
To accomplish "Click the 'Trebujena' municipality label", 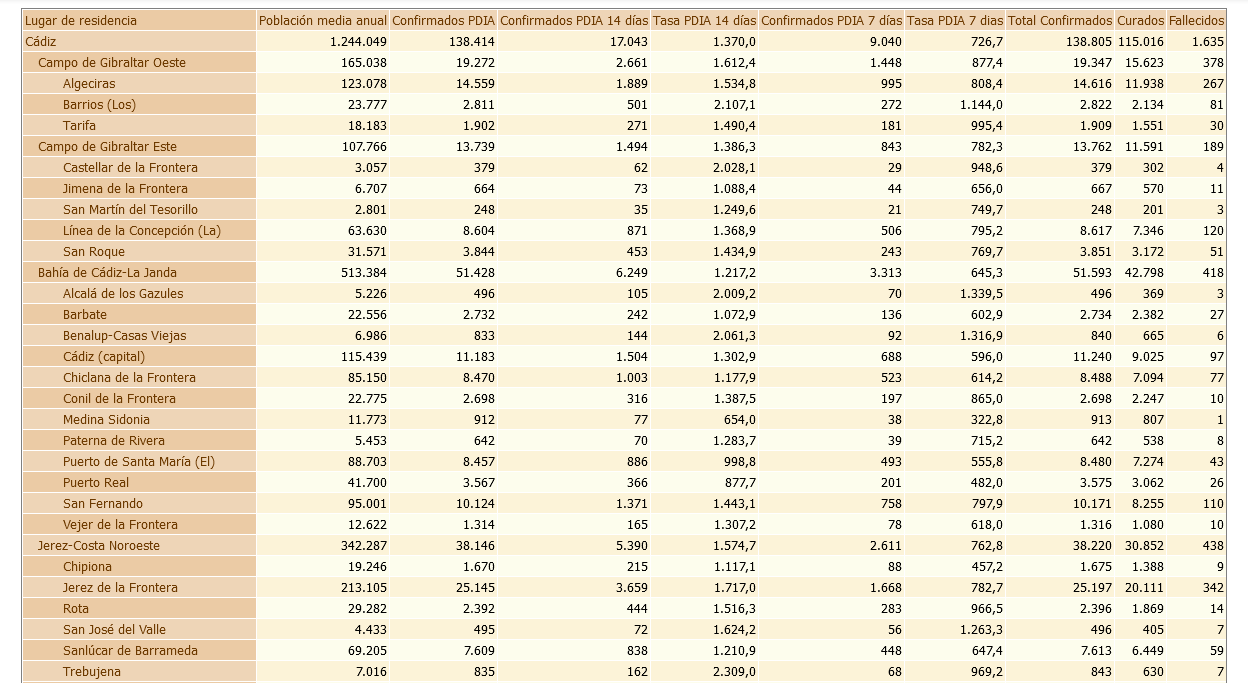I will tap(92, 672).
